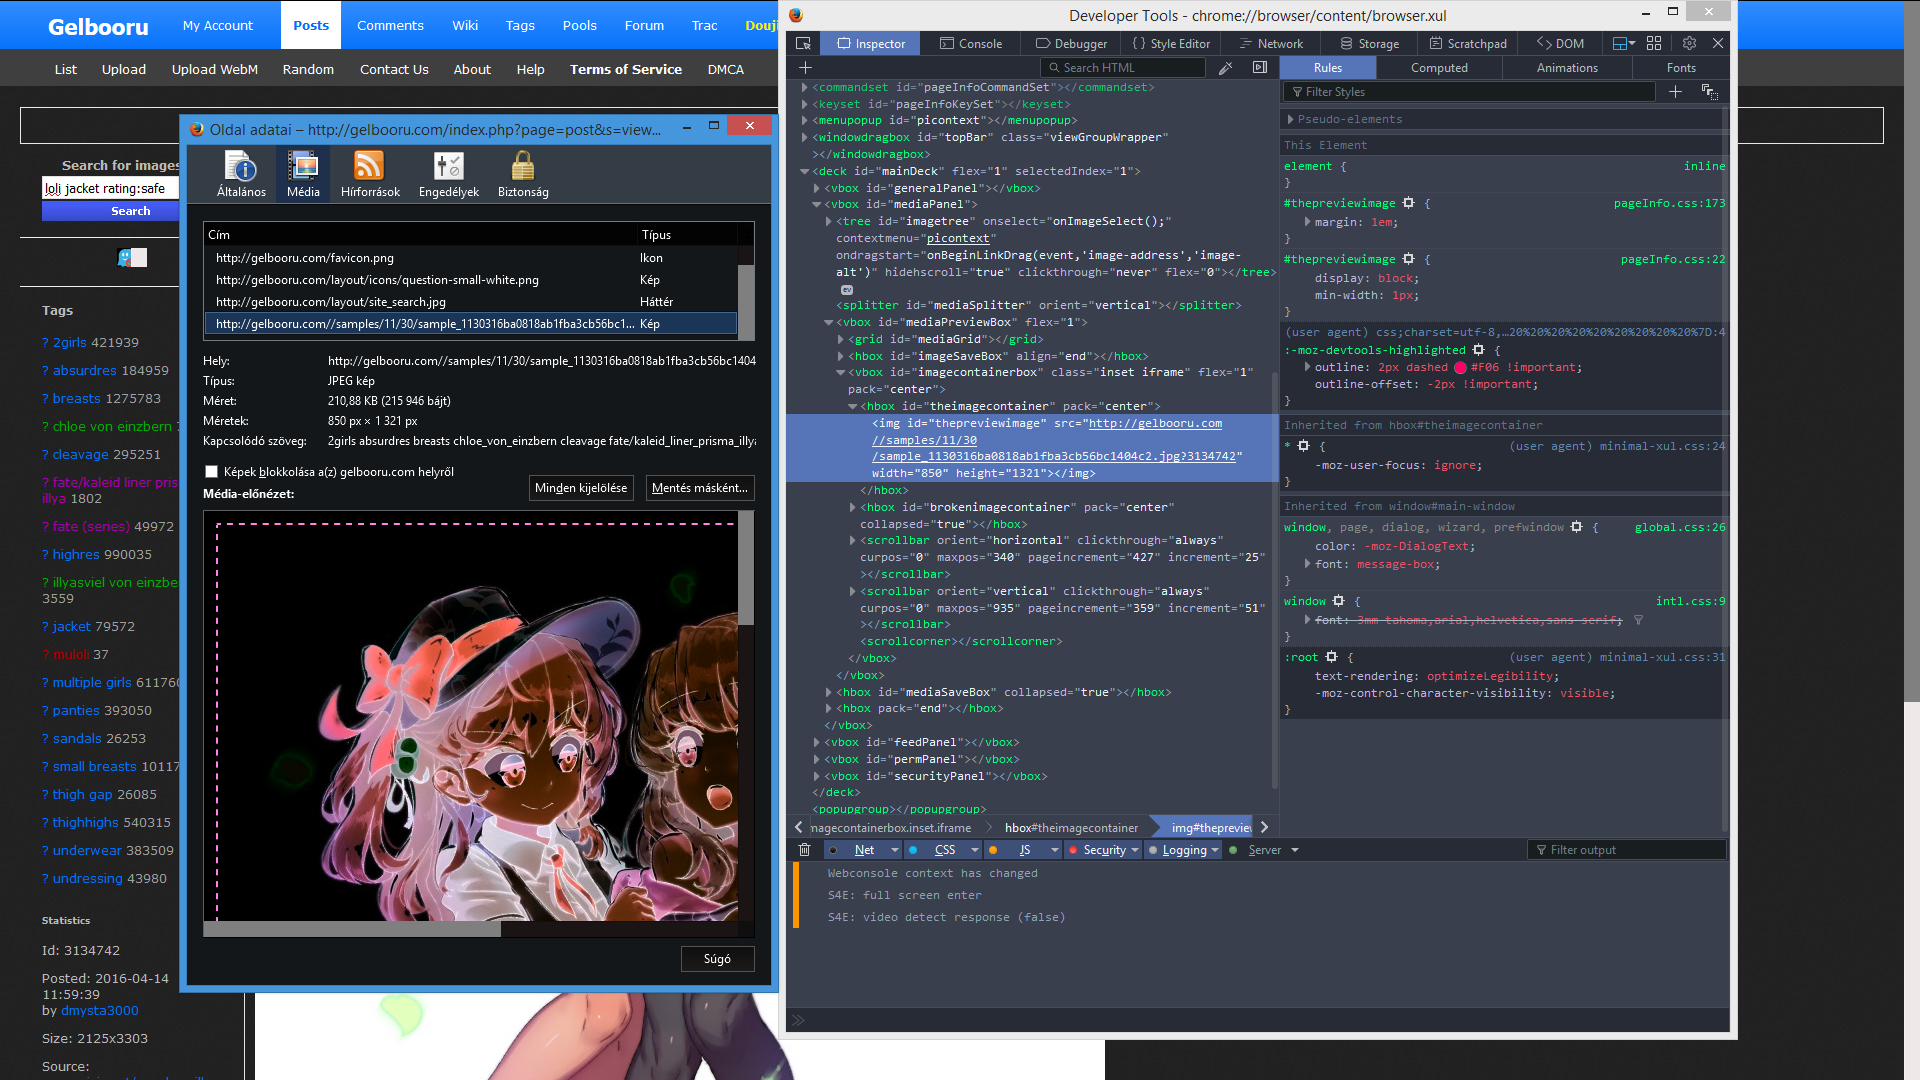Viewport: 1920px width, 1080px height.
Task: Switch to the Fonts sidebar tab
Action: (x=1681, y=68)
